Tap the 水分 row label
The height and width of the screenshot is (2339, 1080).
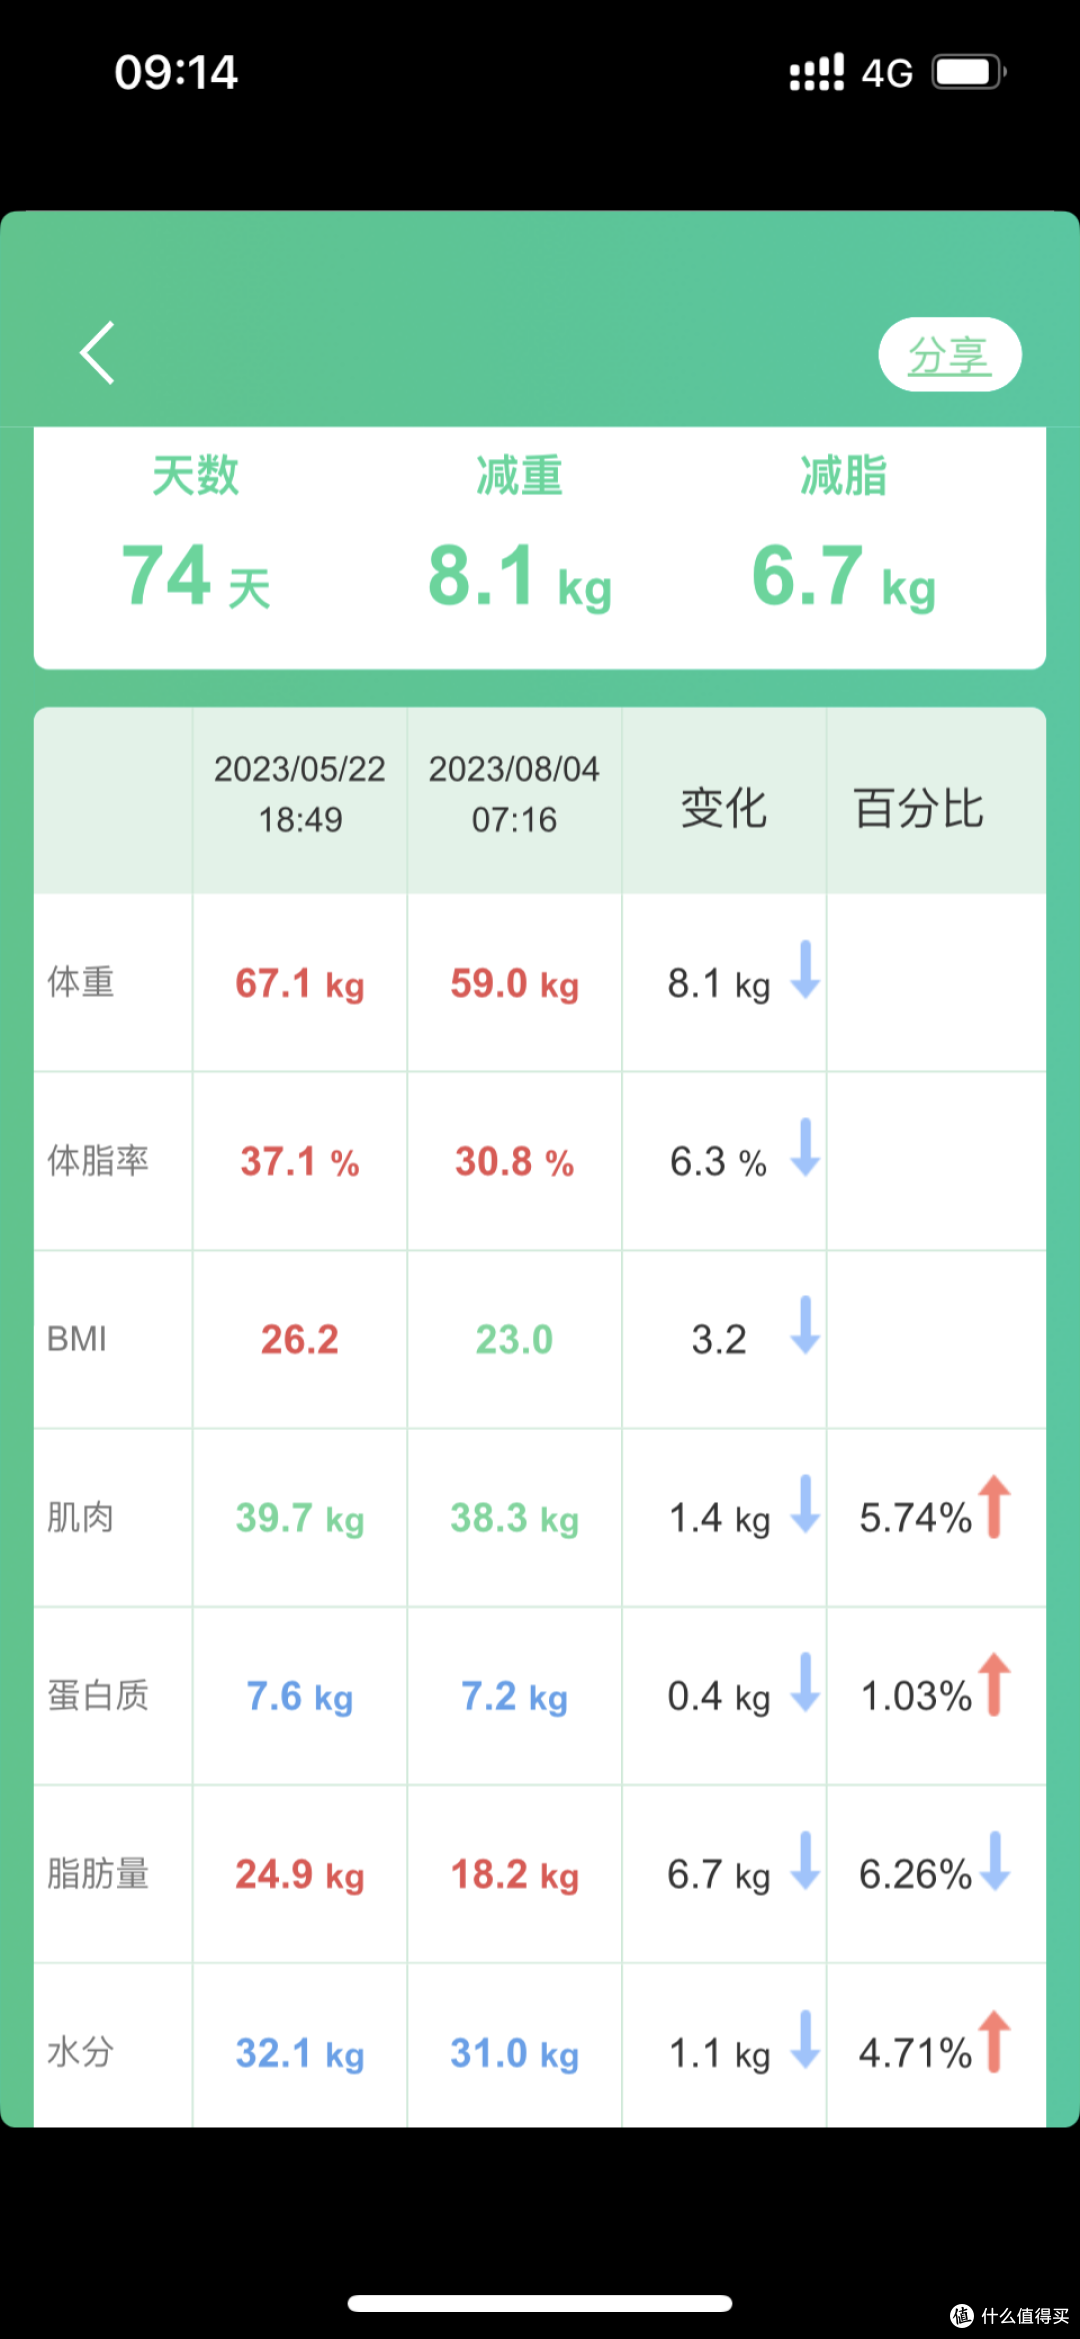(81, 2052)
